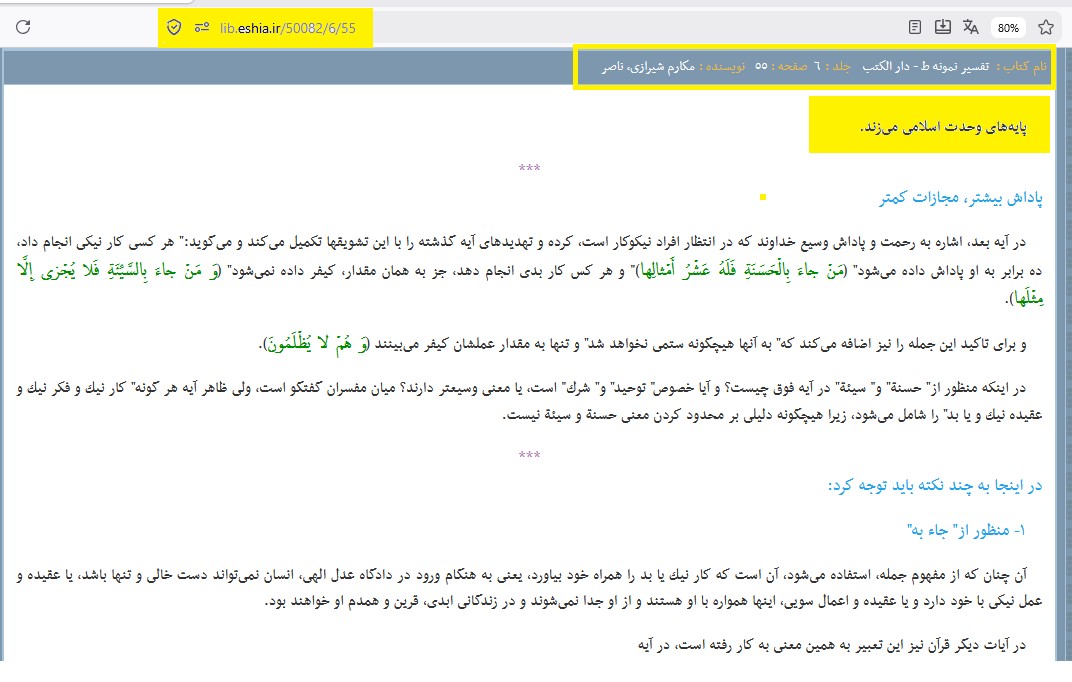Click green verse وَ هُمْ لا یُظْلَمُونَ
This screenshot has height=682, width=1072.
[x=317, y=343]
